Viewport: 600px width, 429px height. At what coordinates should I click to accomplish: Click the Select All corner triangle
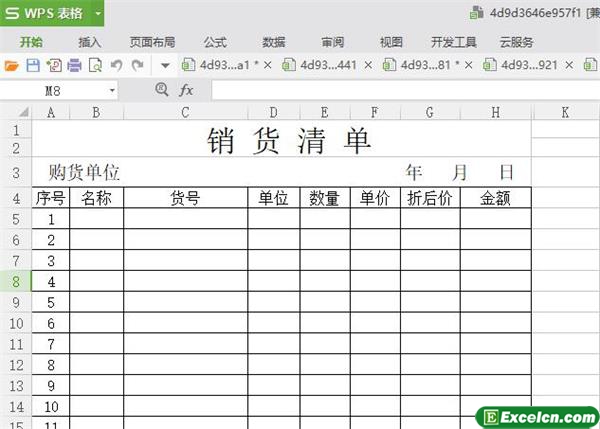coord(24,112)
